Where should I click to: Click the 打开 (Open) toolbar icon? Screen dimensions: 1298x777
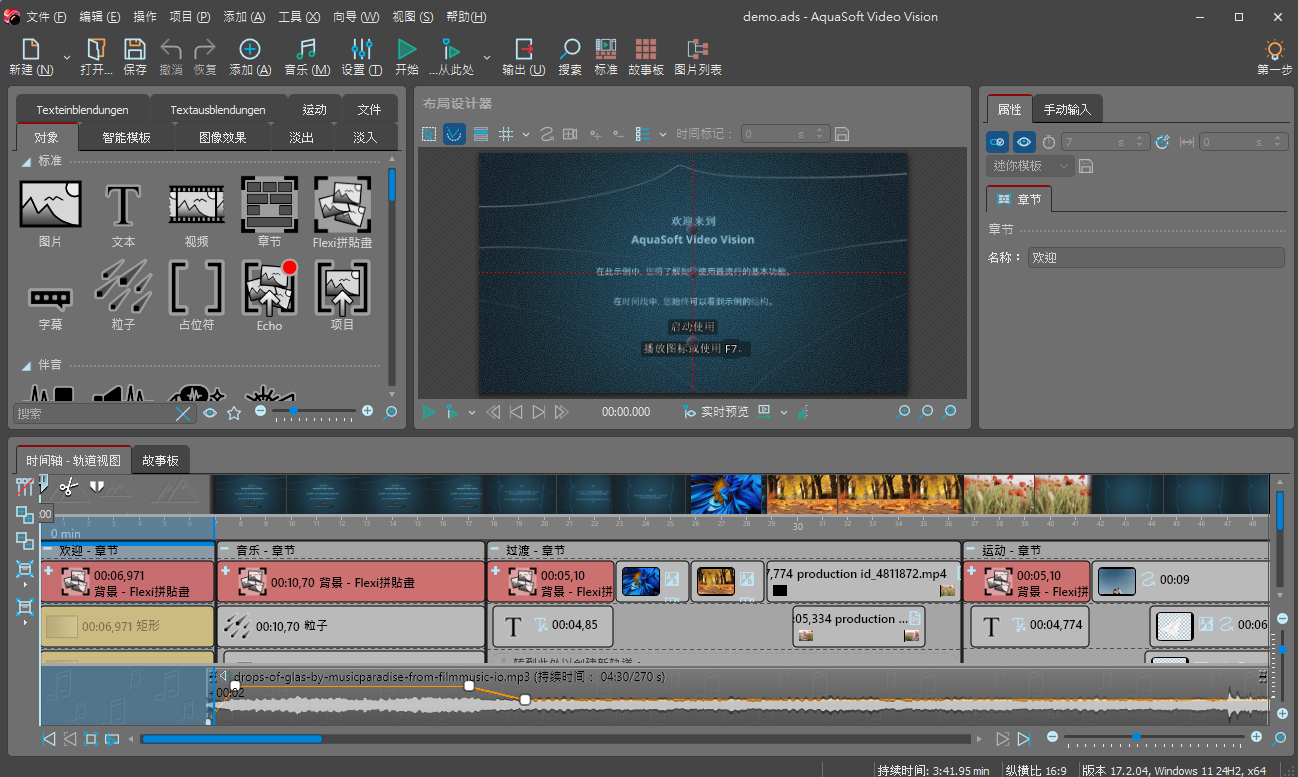point(96,49)
